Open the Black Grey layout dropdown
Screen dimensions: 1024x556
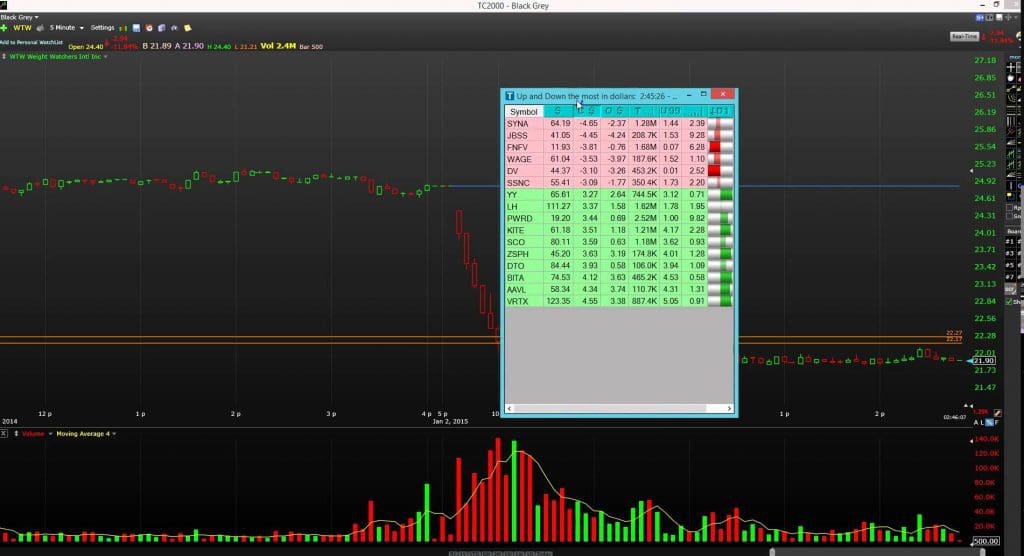(x=20, y=17)
